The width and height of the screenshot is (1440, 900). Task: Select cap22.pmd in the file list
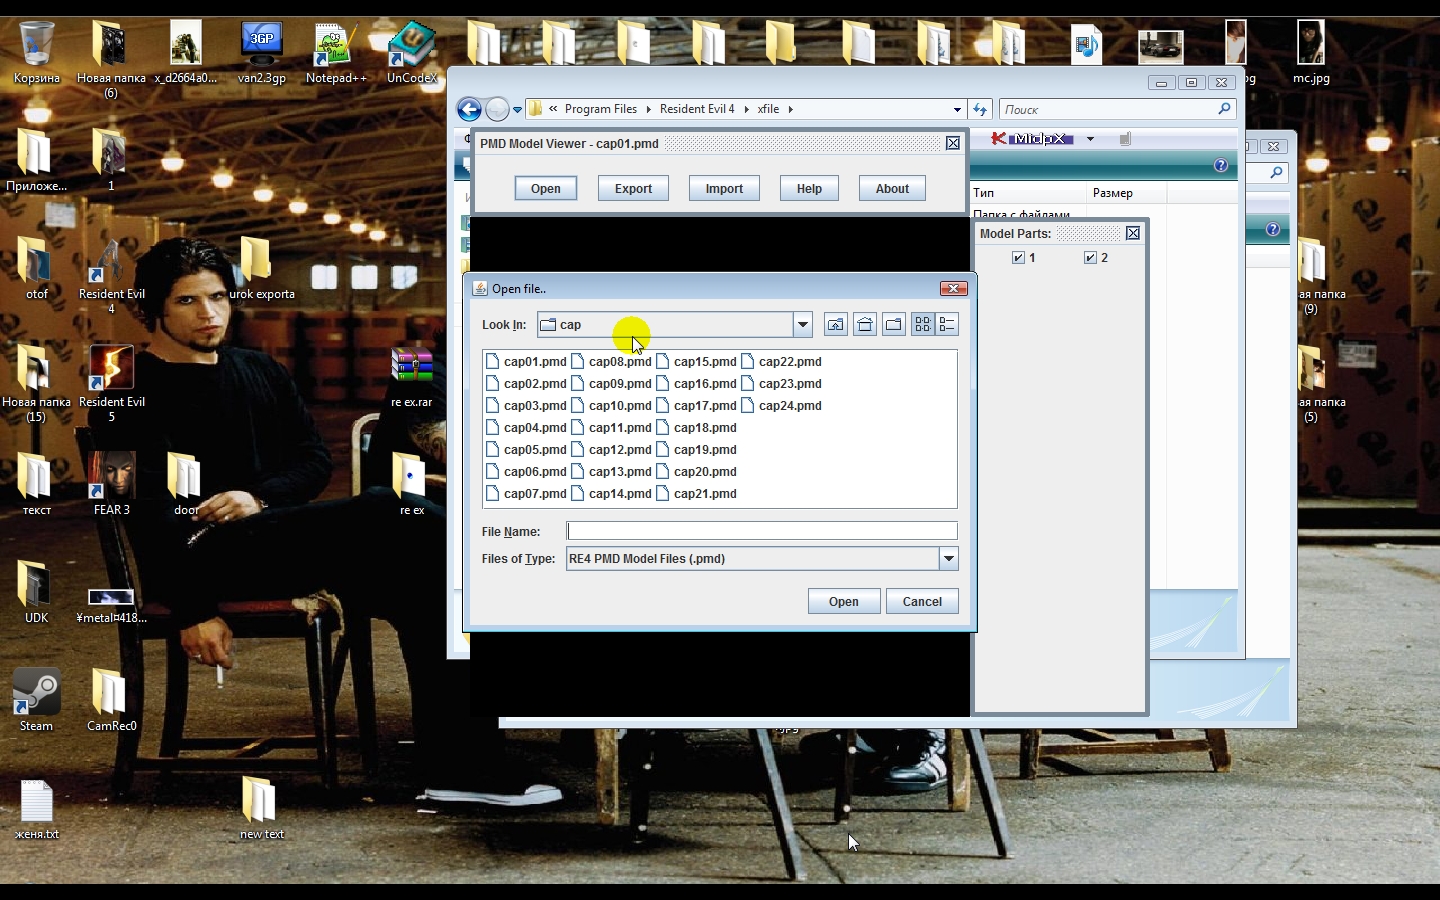tap(781, 362)
